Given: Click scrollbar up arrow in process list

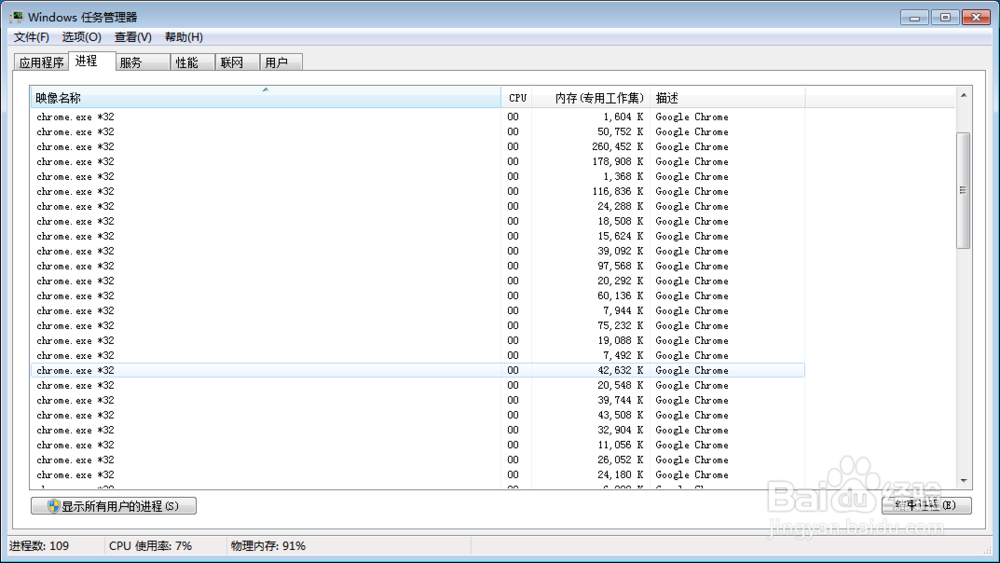Looking at the screenshot, I should (x=964, y=95).
